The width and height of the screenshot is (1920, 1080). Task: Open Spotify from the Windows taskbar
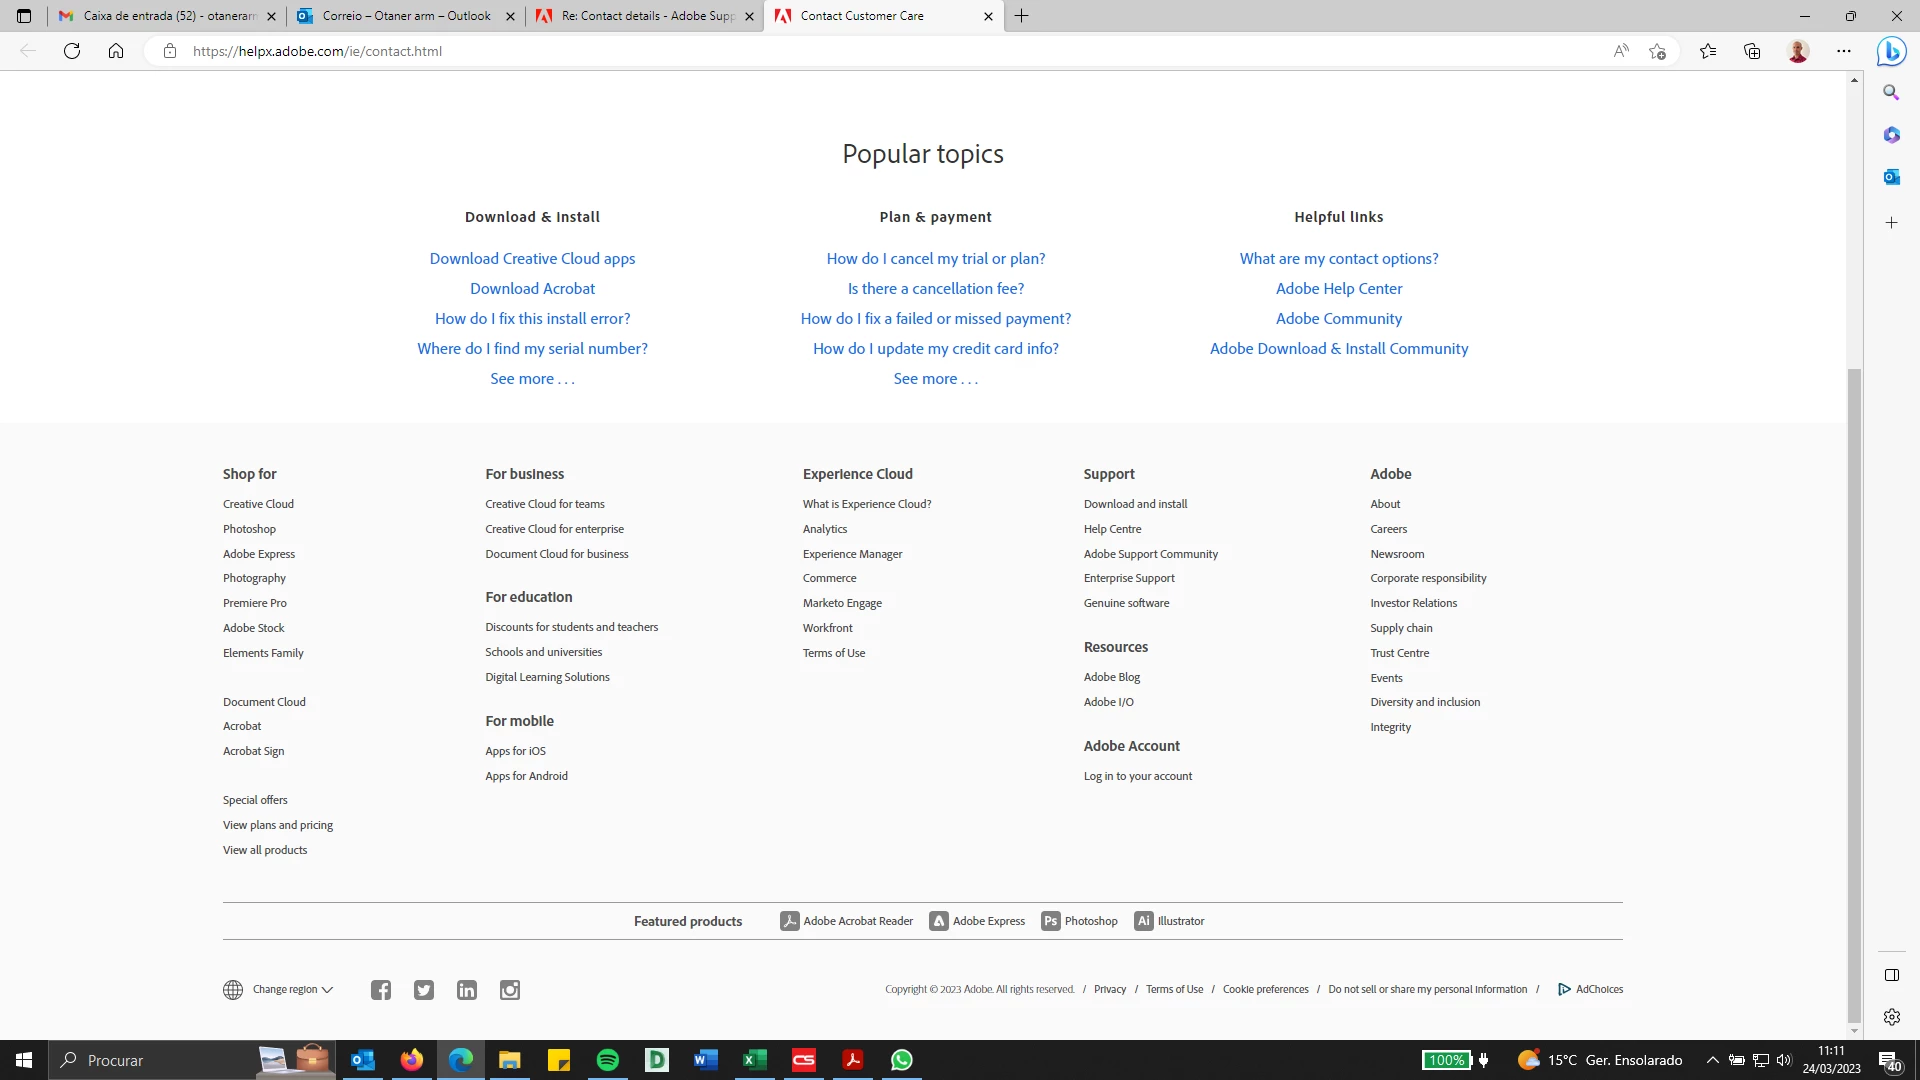point(608,1060)
